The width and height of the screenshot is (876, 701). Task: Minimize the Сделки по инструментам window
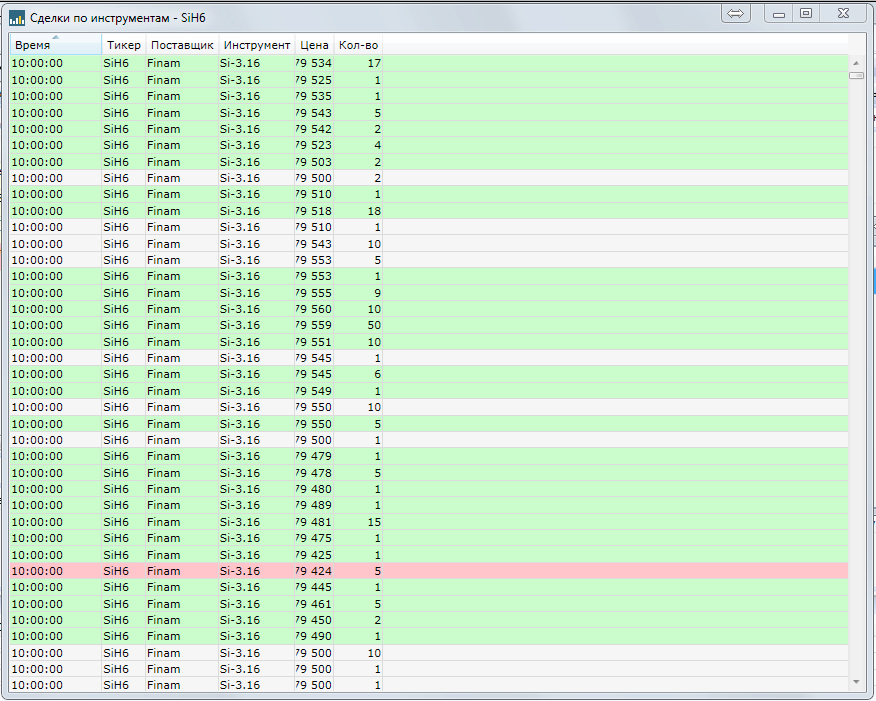[779, 13]
